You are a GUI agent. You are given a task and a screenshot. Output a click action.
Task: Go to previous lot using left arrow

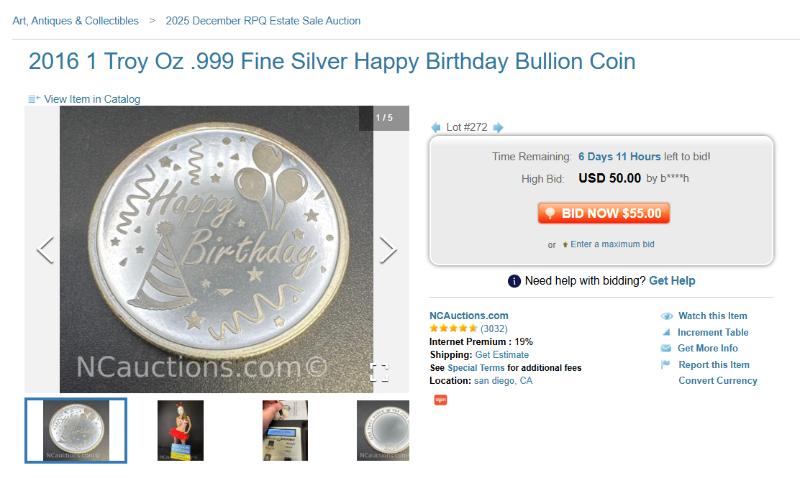point(435,128)
